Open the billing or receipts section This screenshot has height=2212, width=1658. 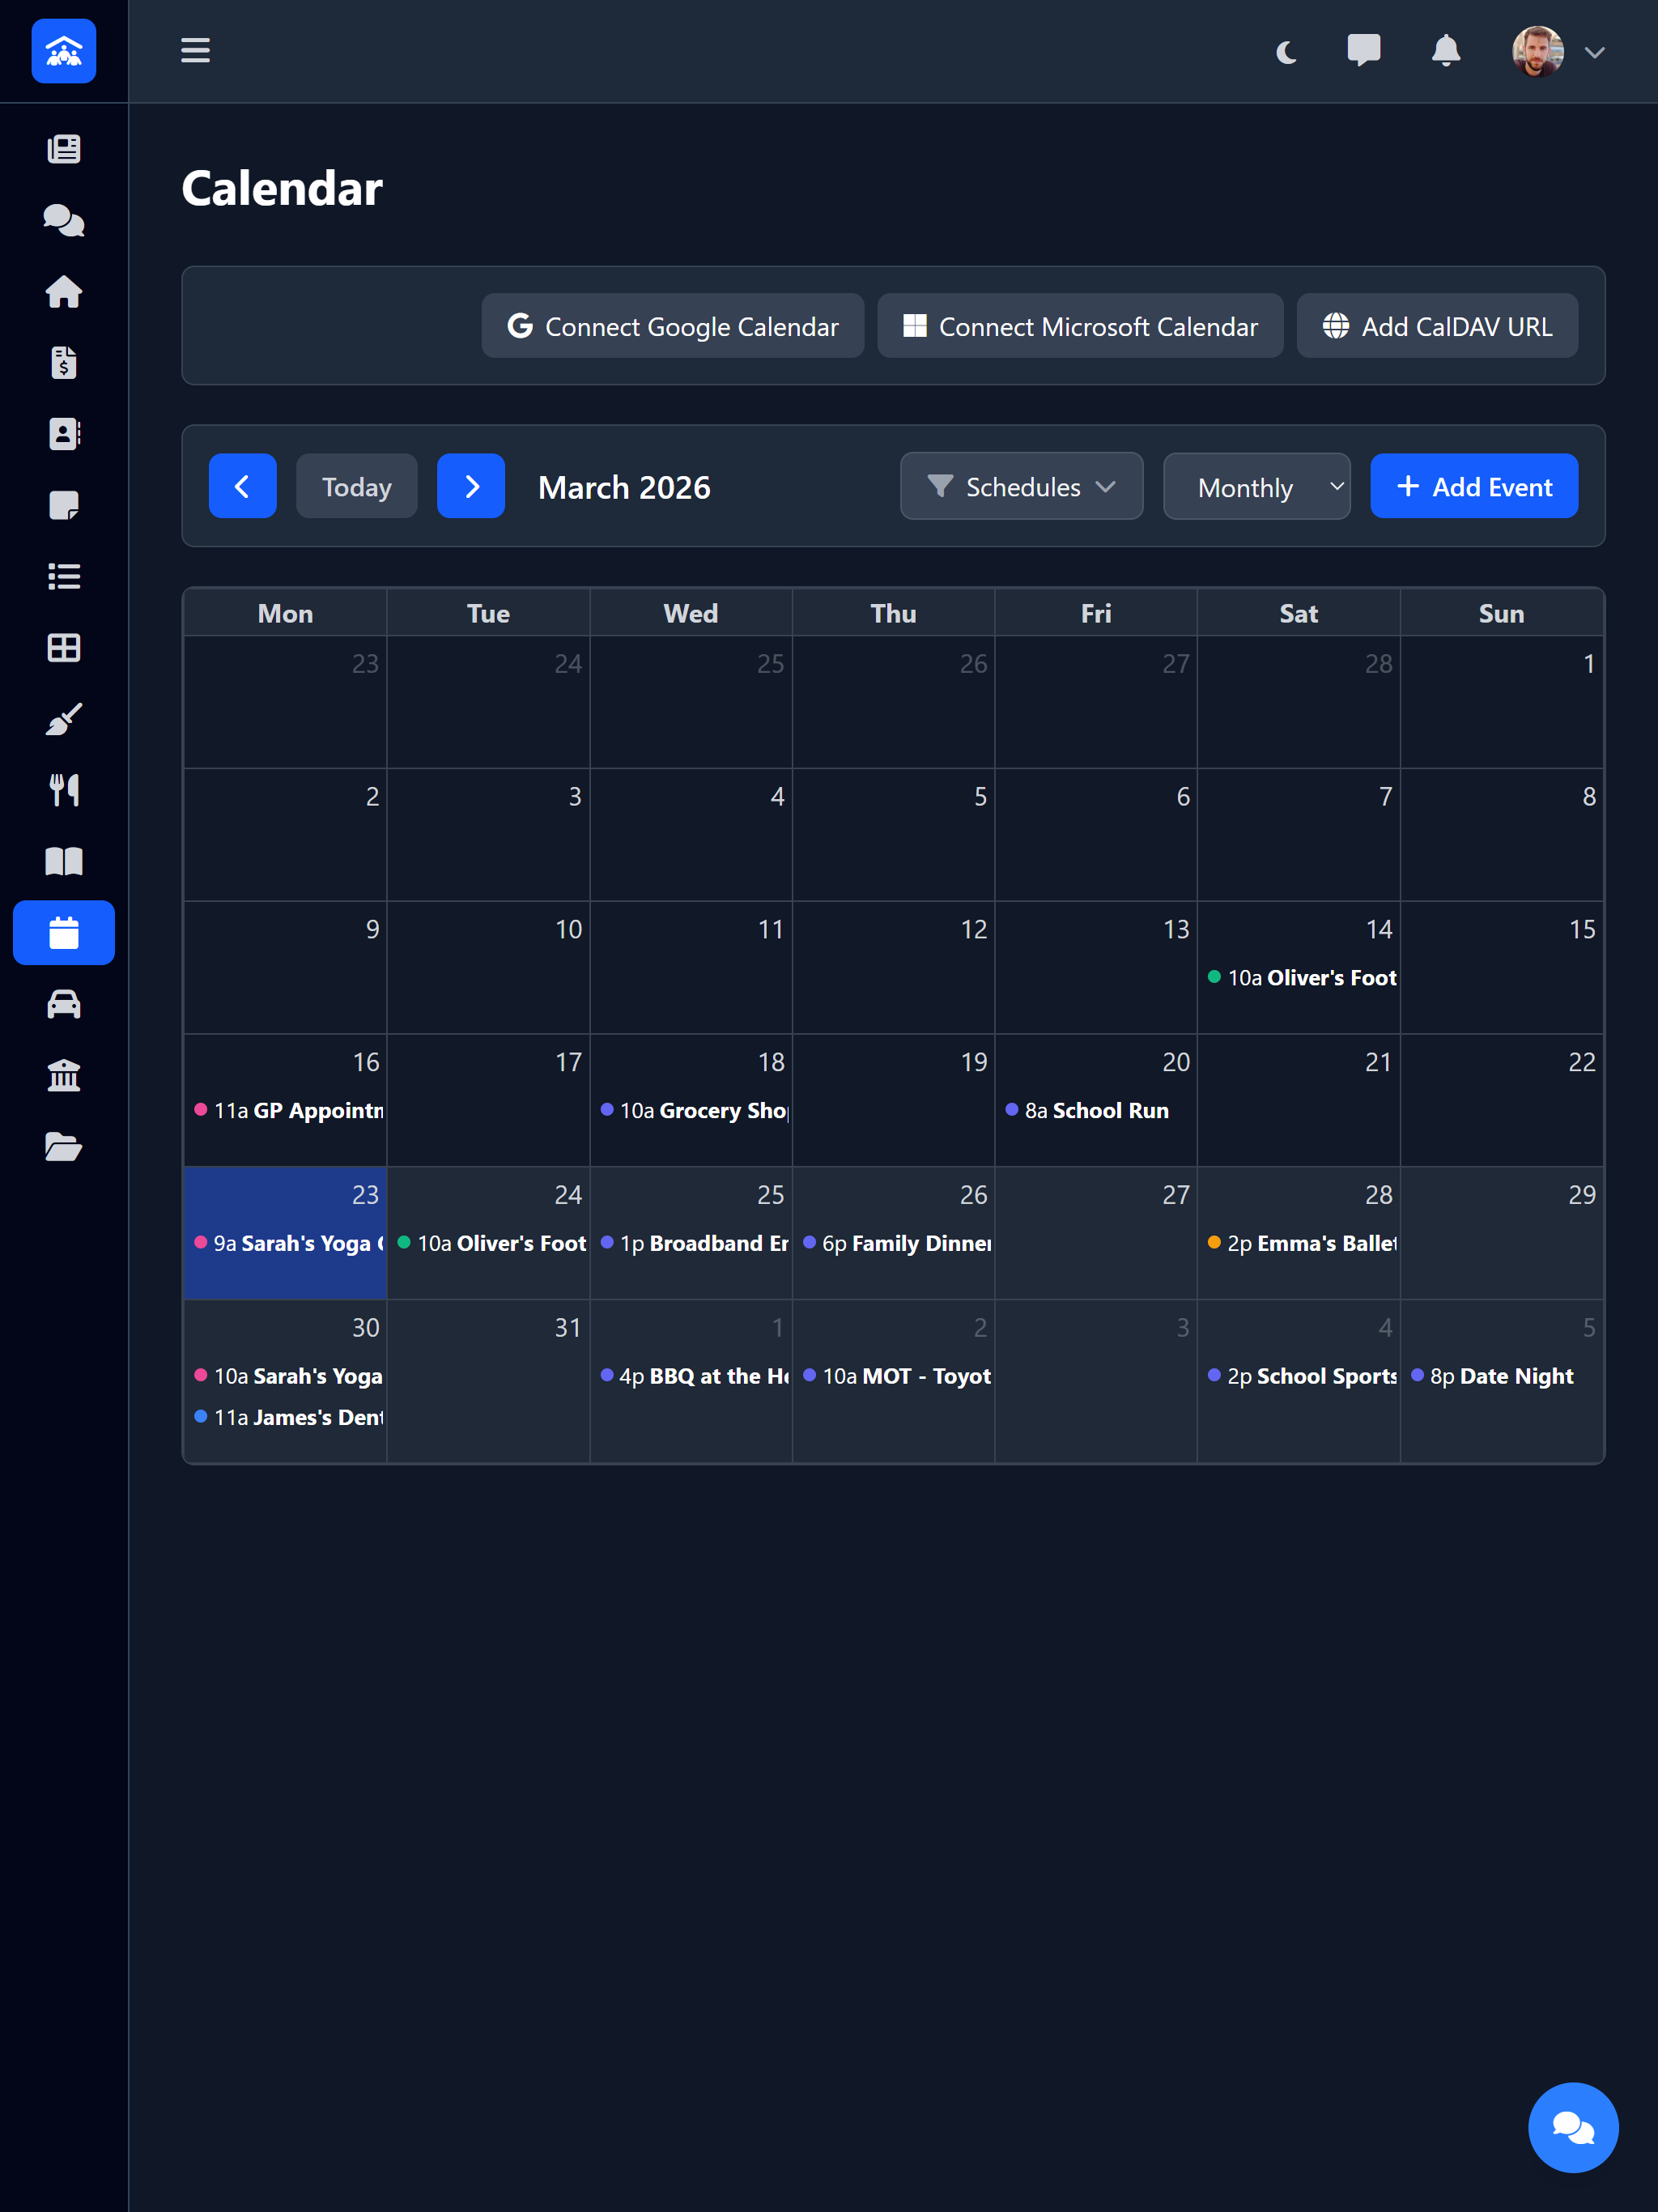64,363
